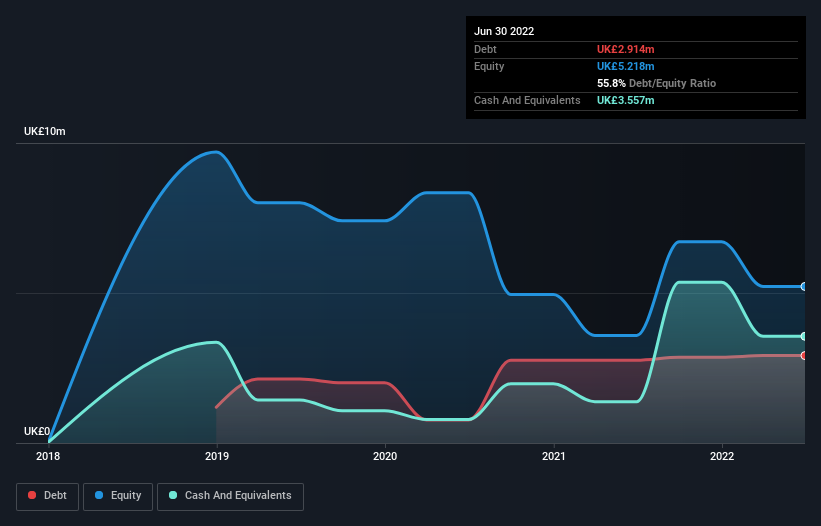Screen dimensions: 821x526
Task: Toggle the Equity legend button
Action: pos(118,496)
